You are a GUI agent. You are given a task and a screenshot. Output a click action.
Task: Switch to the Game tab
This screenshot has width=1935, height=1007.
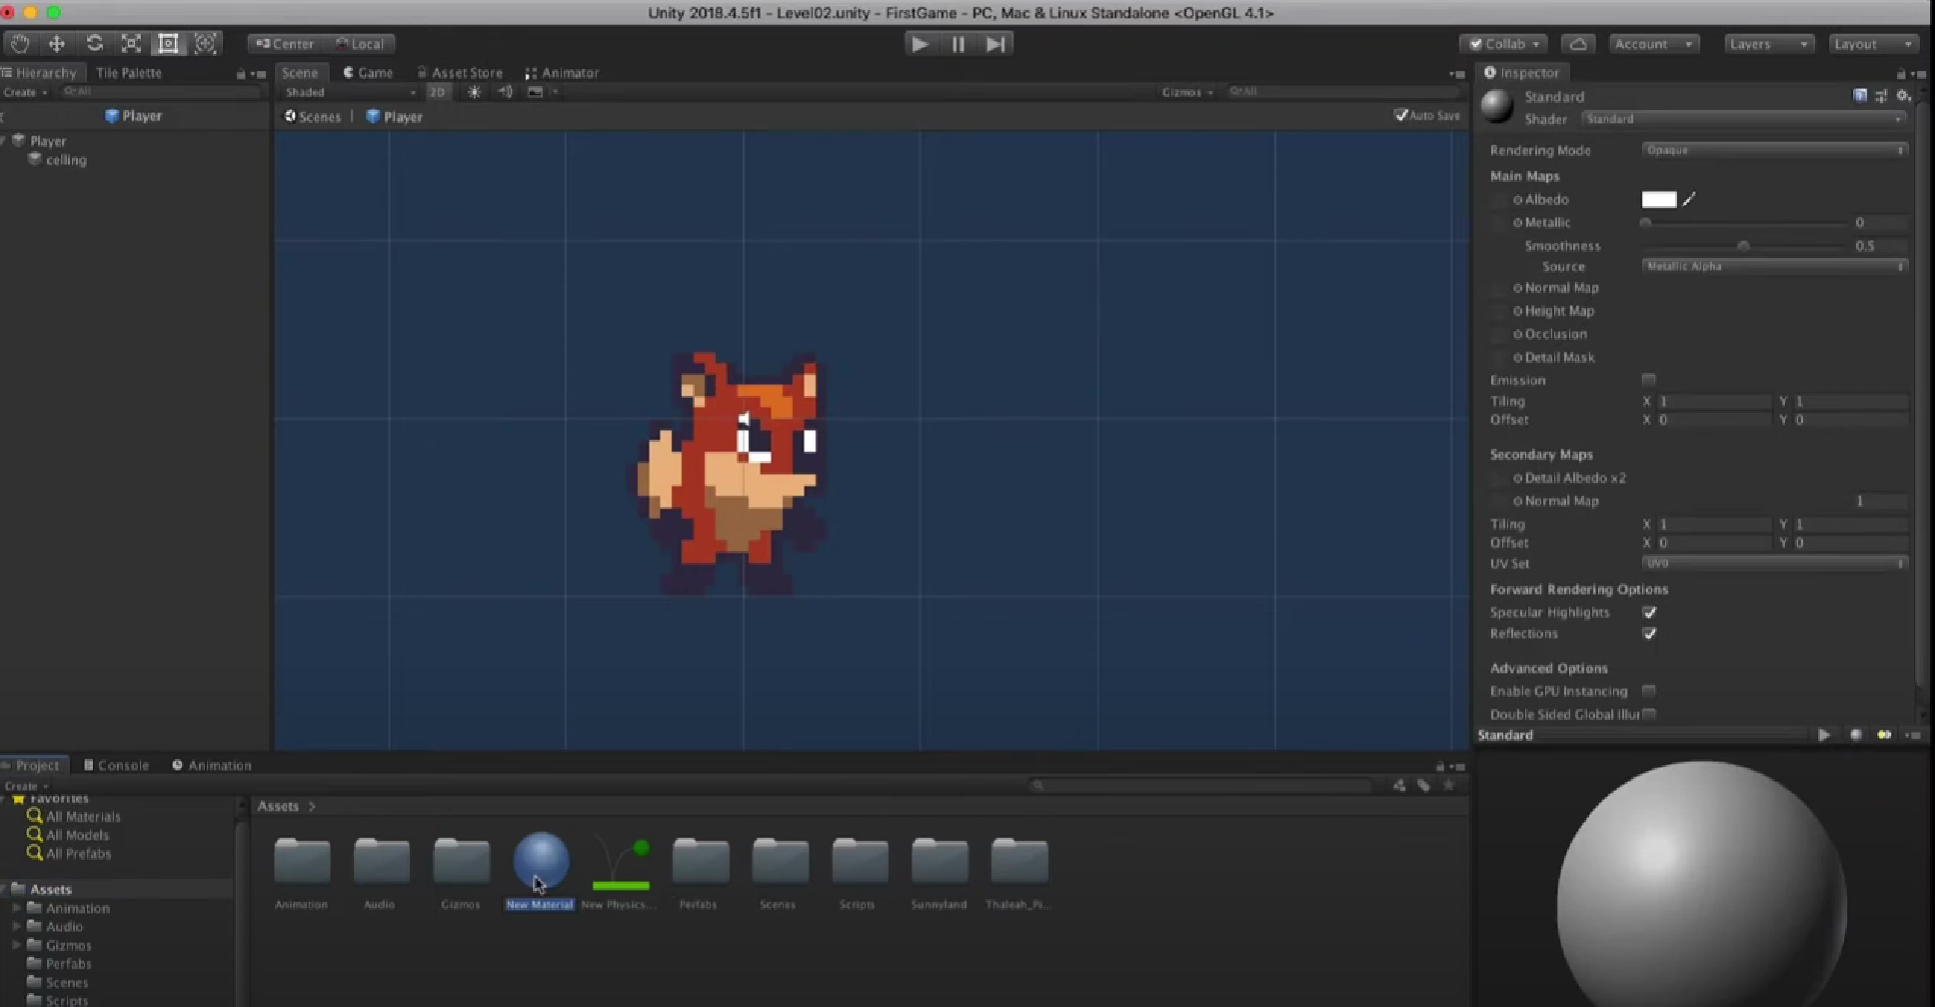point(368,73)
